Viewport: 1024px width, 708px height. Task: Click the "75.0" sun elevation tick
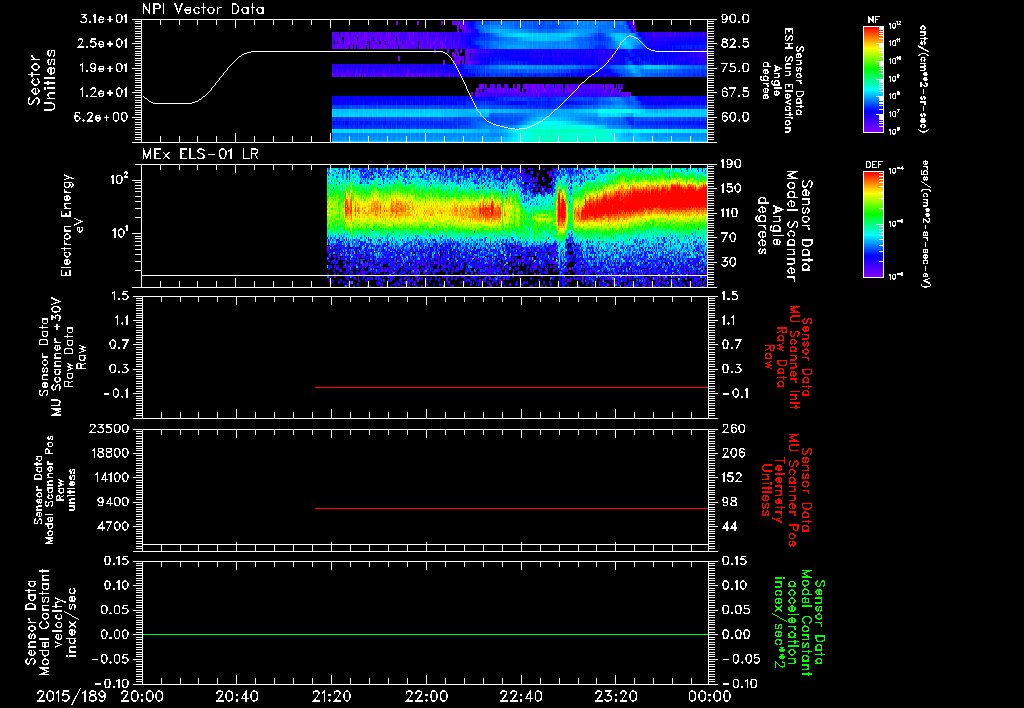735,68
